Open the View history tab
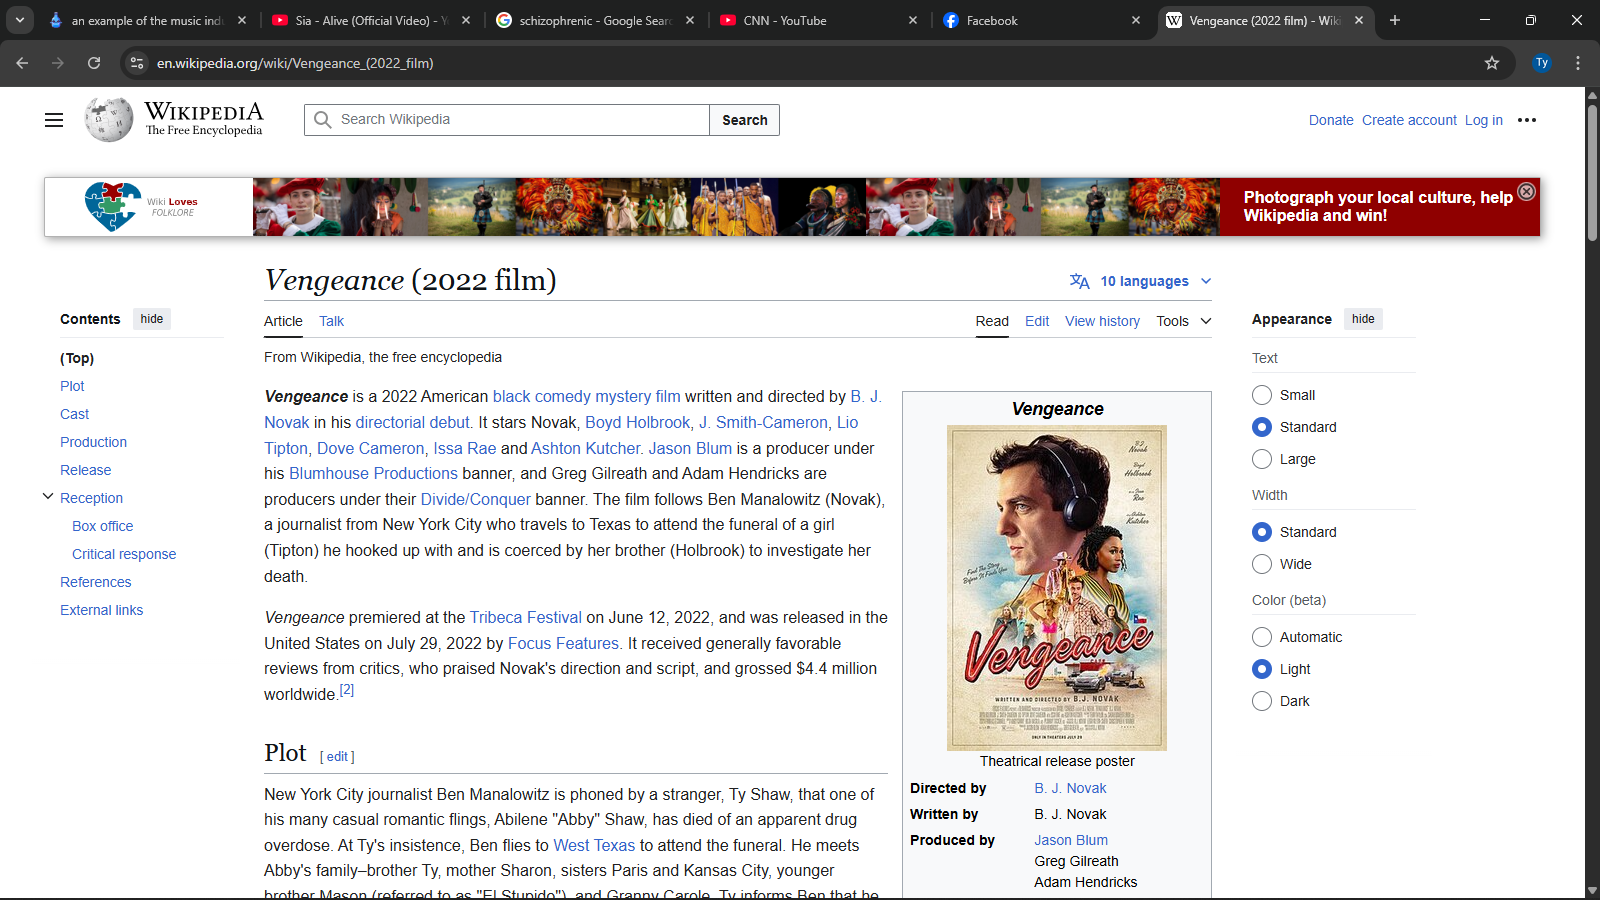This screenshot has width=1600, height=900. pyautogui.click(x=1102, y=321)
